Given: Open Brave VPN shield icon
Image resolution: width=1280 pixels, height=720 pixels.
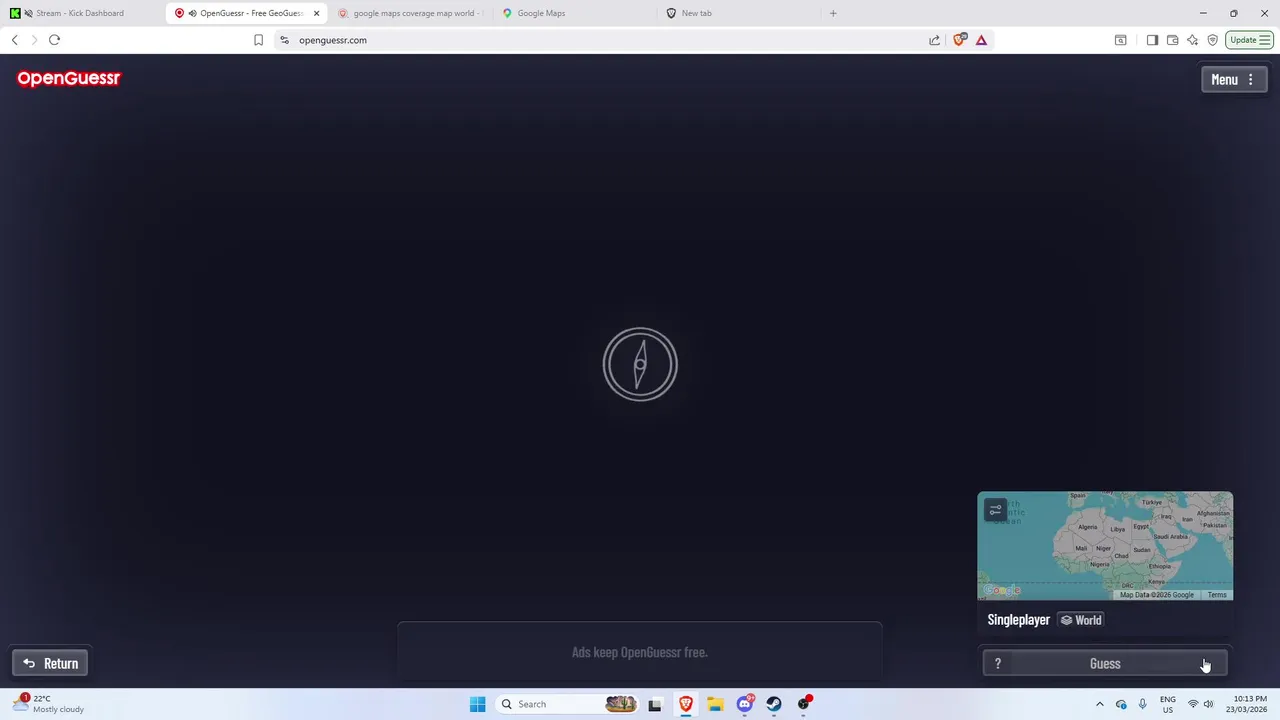Looking at the screenshot, I should tap(1212, 40).
